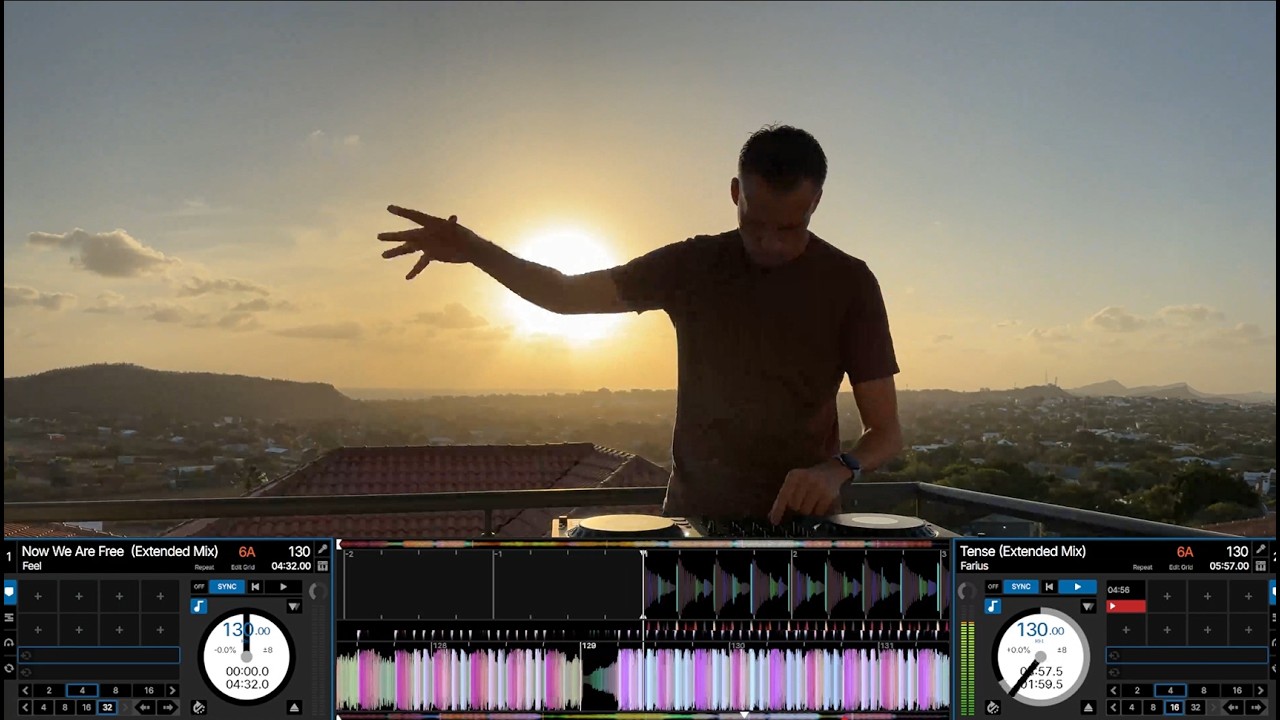Pause the playing blue button on deck 2
1280x720 pixels.
[x=1078, y=587]
